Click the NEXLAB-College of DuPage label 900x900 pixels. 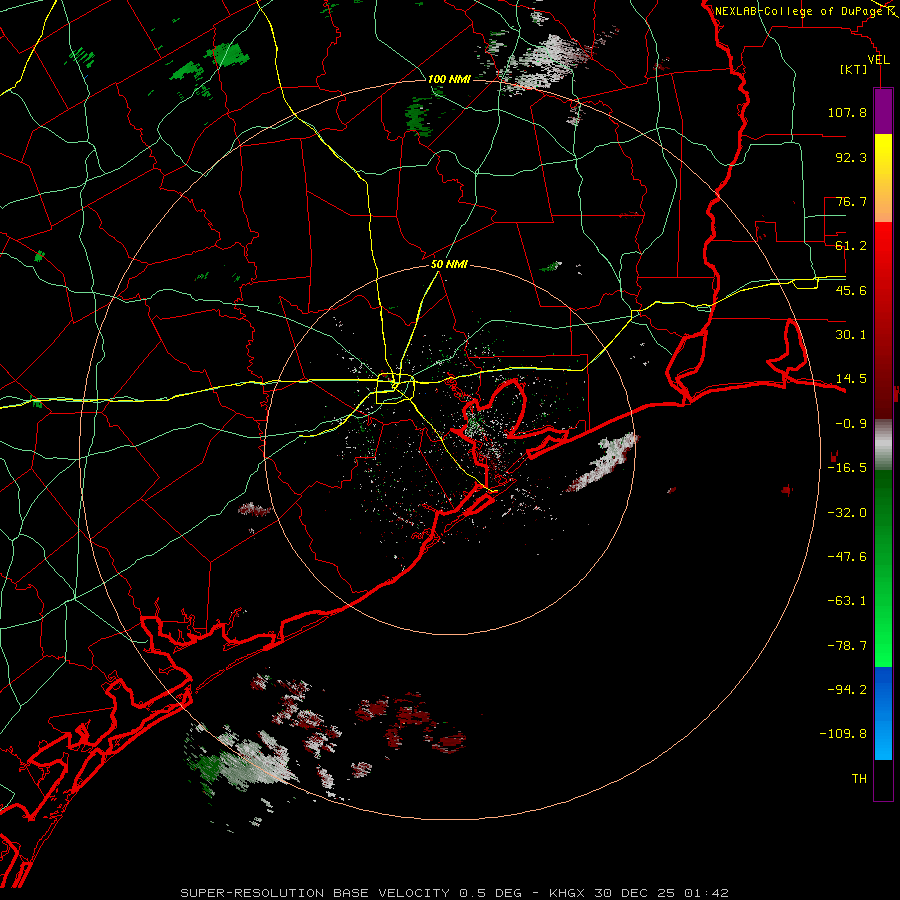point(801,11)
